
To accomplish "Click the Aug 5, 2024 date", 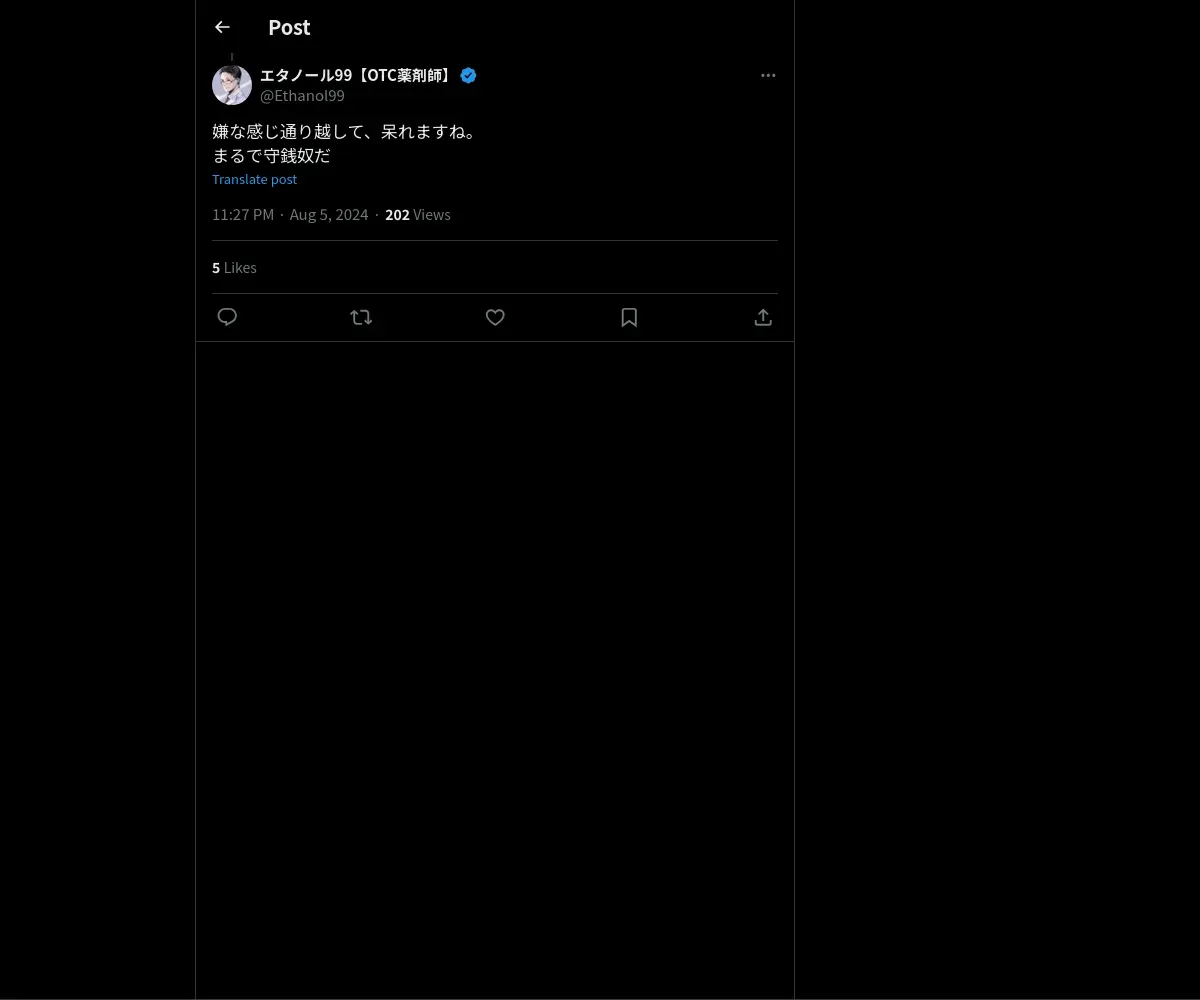I will [329, 215].
